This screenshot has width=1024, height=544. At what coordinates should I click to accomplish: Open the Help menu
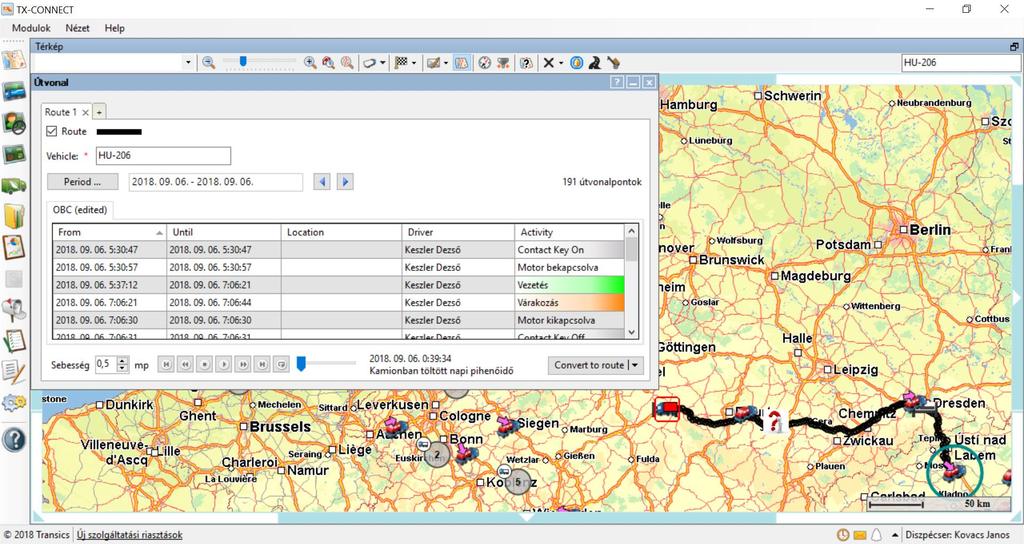pos(114,28)
